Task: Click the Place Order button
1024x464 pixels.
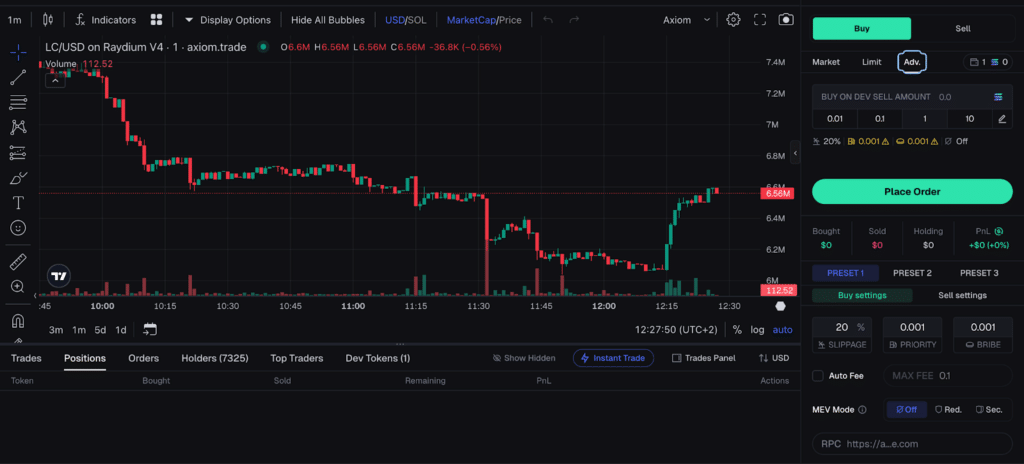Action: [912, 191]
